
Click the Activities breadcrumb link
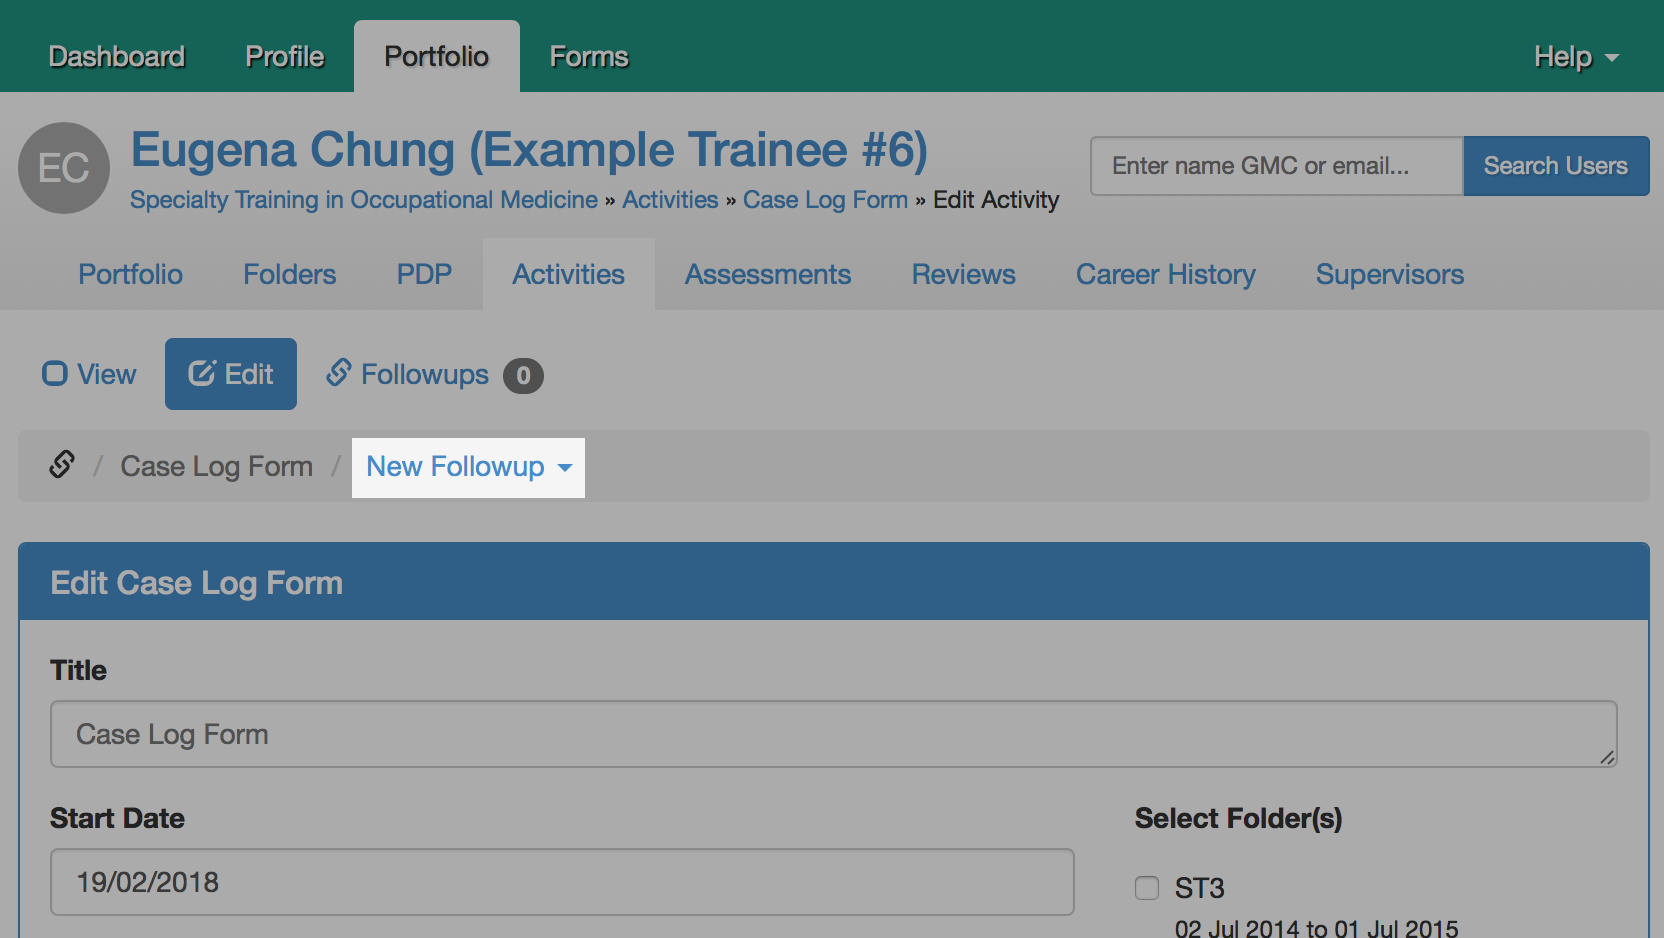tap(670, 200)
